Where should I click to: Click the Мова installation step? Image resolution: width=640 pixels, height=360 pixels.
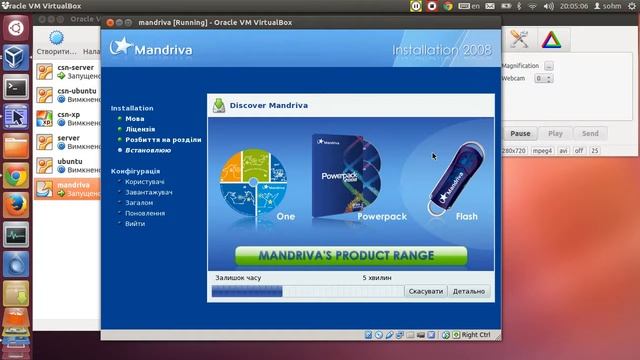[135, 119]
